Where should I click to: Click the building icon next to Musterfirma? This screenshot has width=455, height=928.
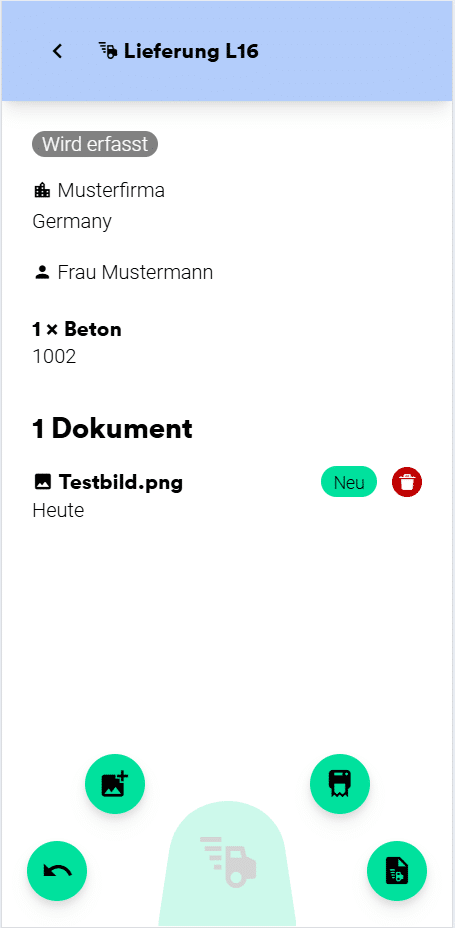(x=41, y=191)
